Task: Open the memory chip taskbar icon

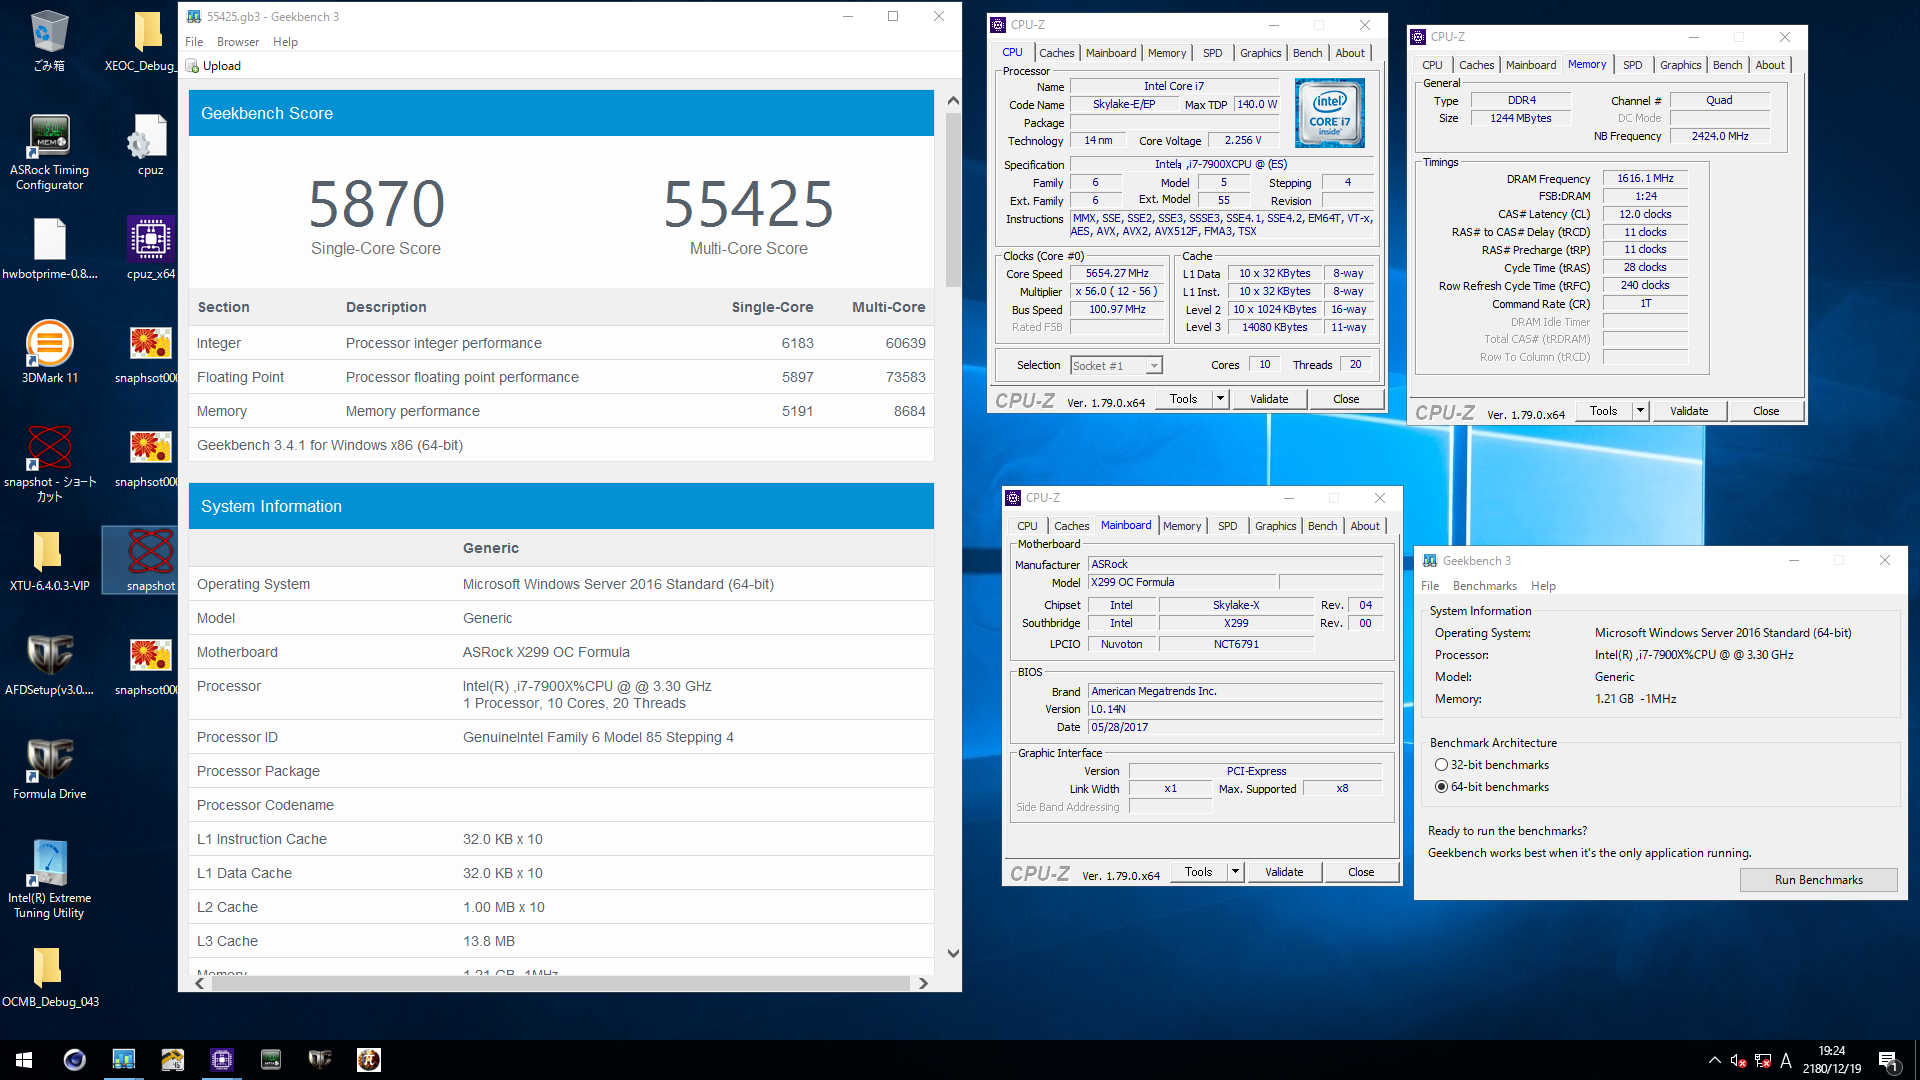Action: point(270,1060)
